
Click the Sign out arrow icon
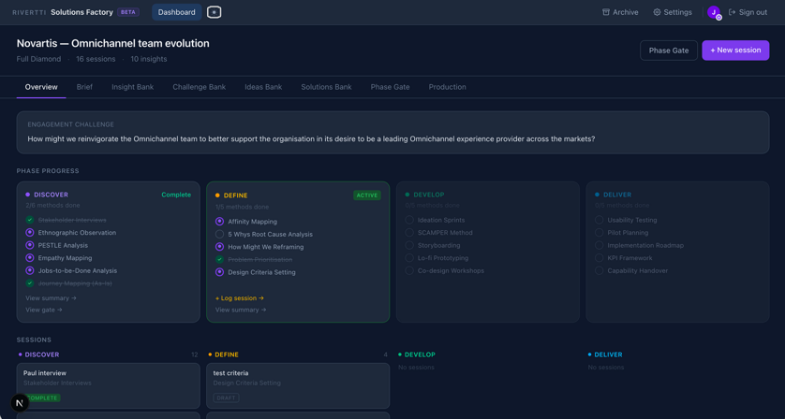pos(732,12)
